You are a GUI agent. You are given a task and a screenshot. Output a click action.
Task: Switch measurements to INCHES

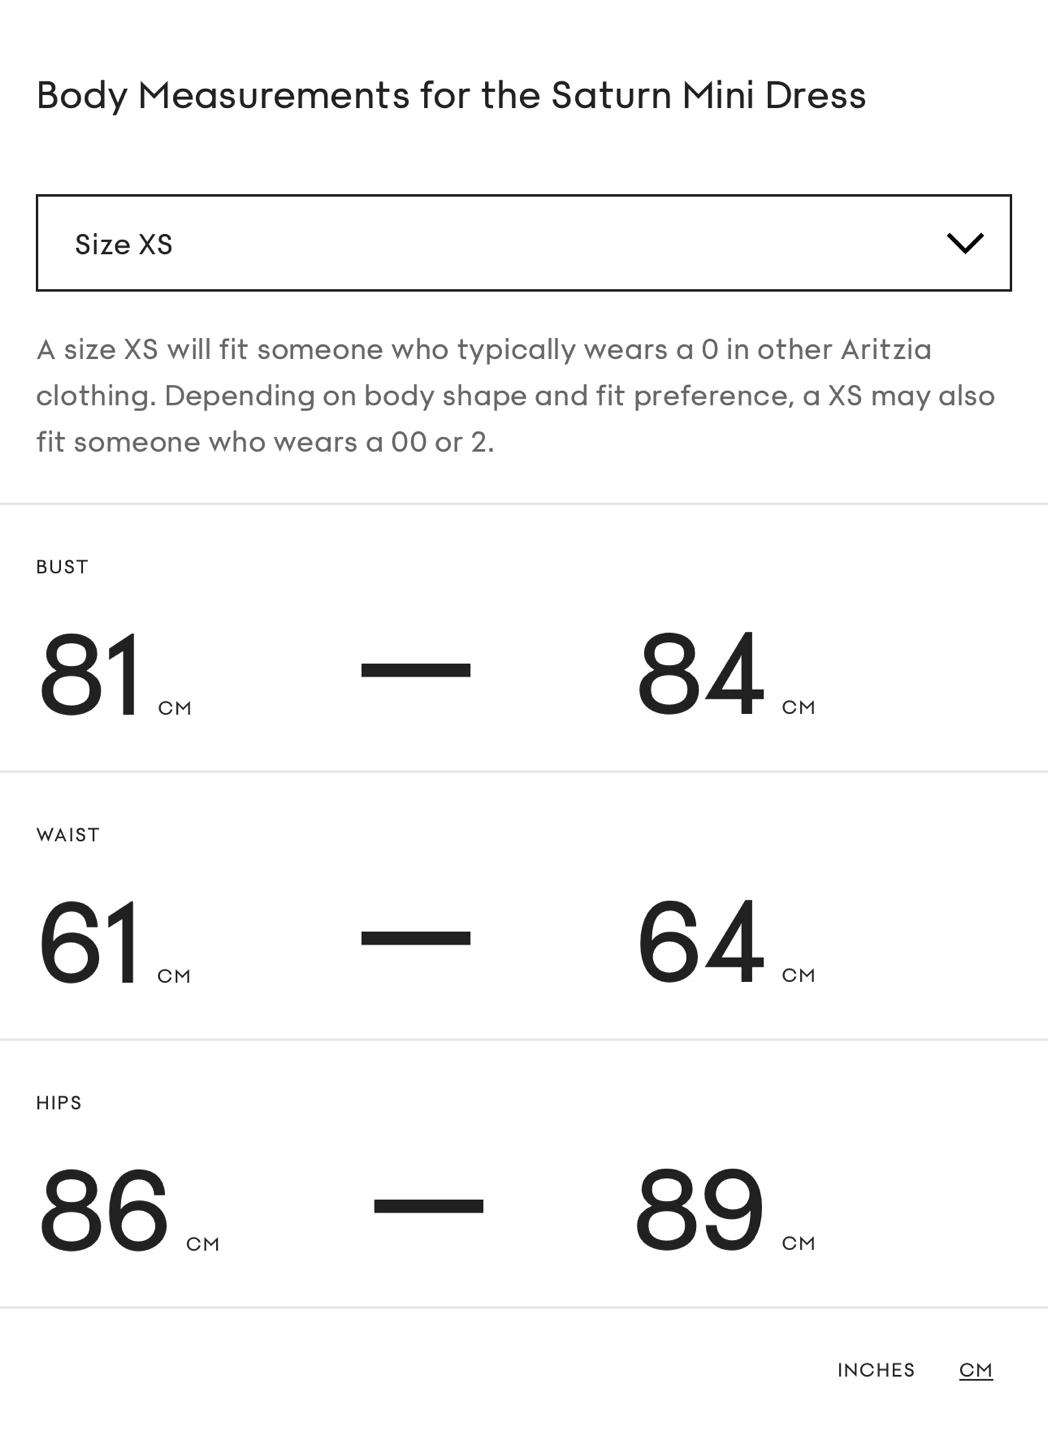pyautogui.click(x=876, y=1370)
